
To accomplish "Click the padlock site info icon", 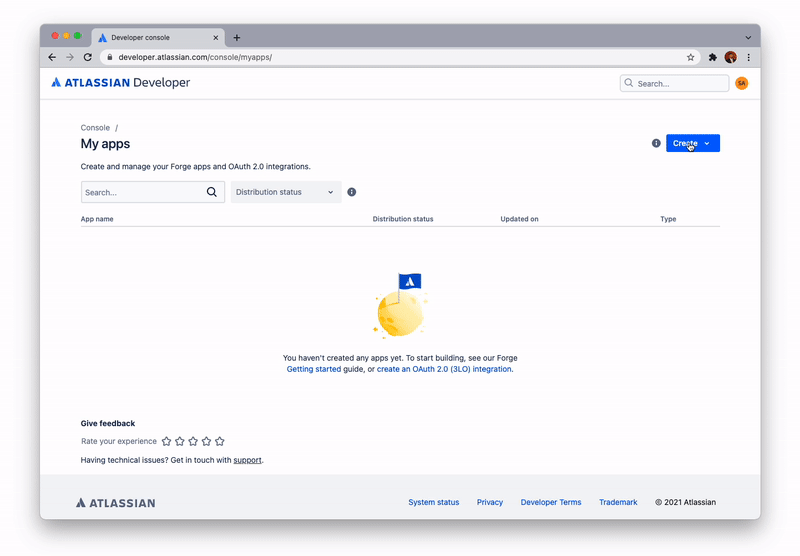I will [109, 57].
